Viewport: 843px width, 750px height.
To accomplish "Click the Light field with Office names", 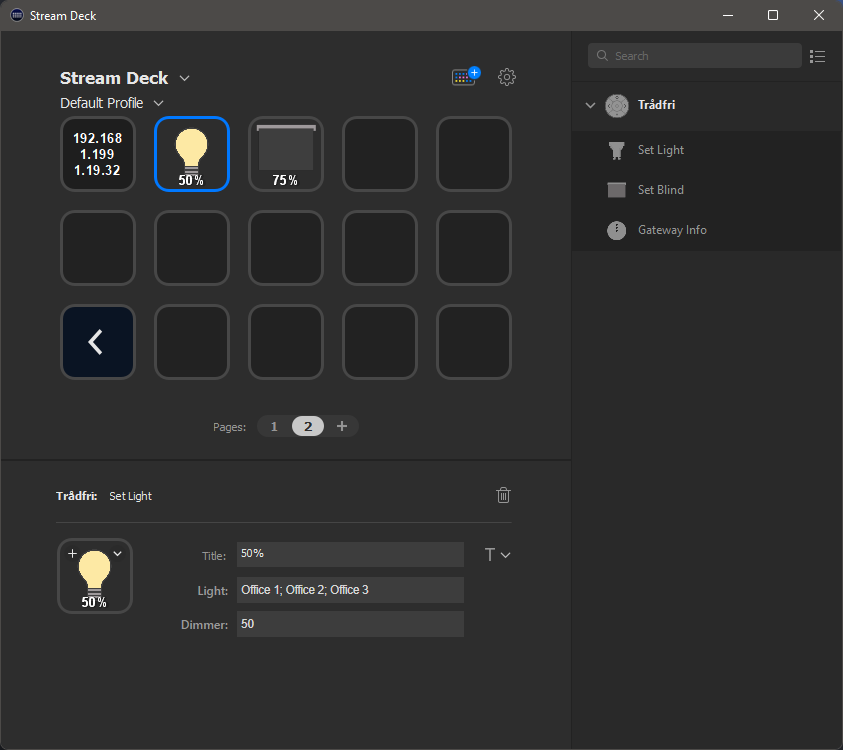I will point(350,590).
